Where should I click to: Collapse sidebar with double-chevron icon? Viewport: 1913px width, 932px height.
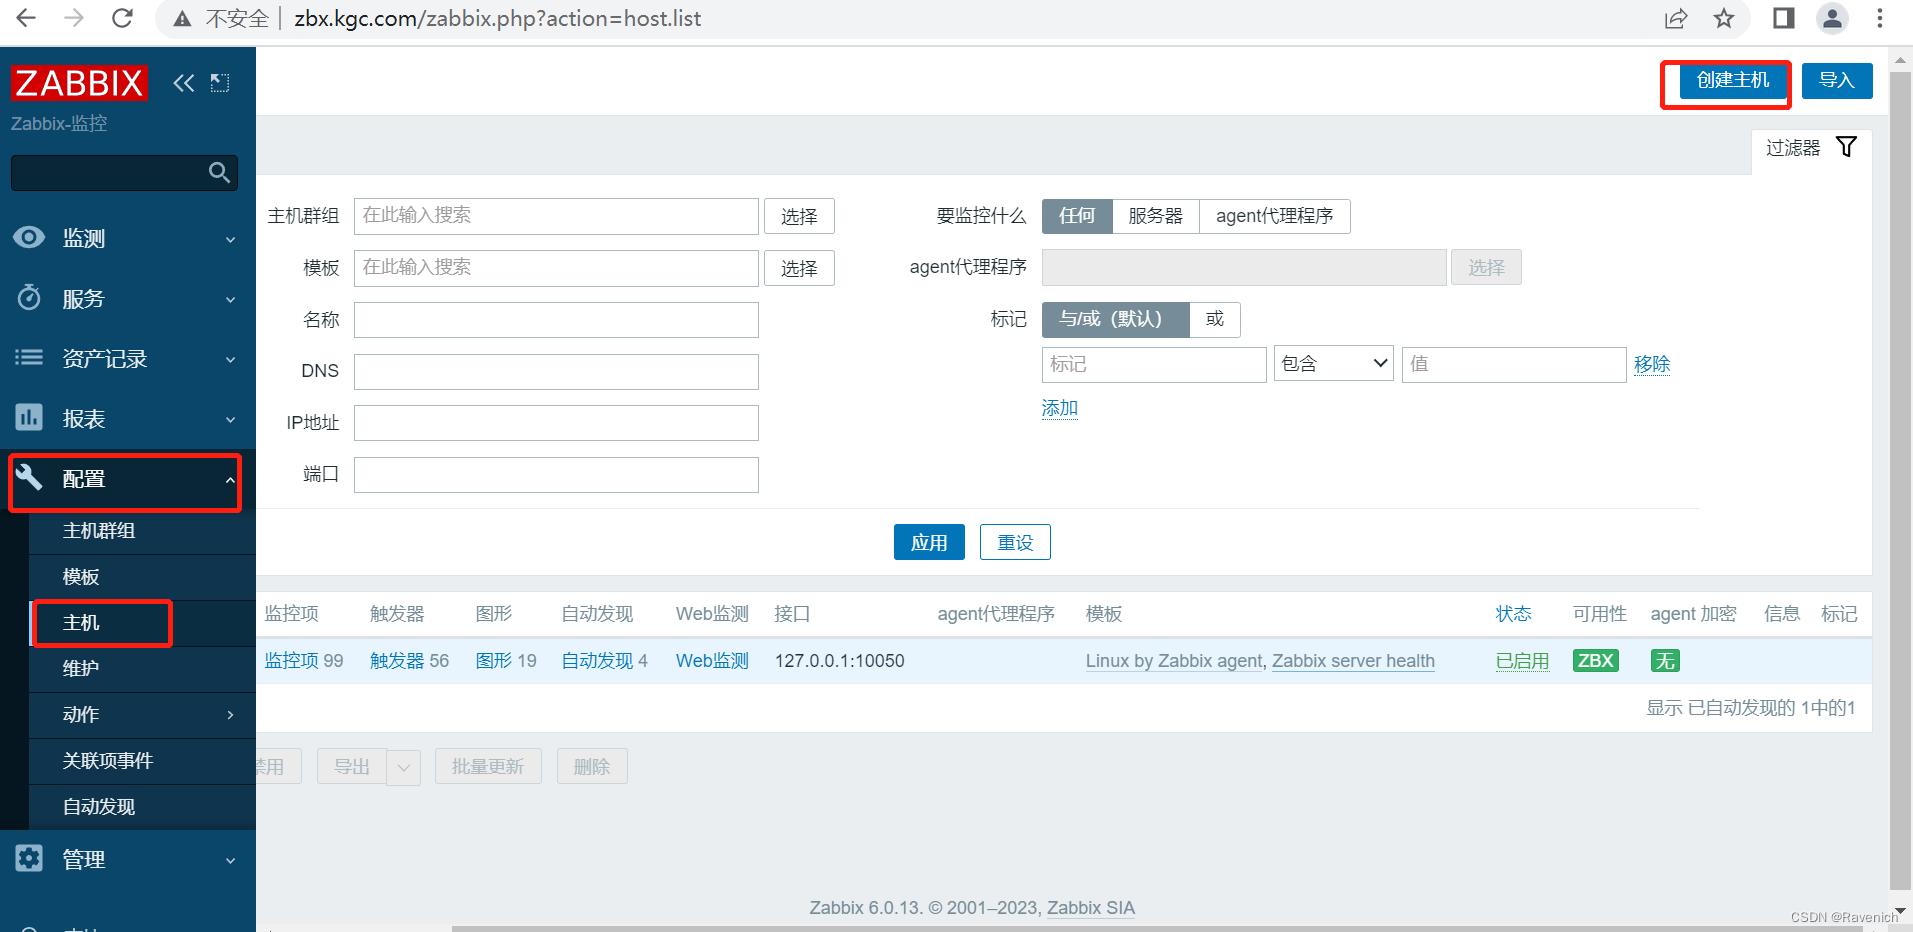tap(183, 83)
